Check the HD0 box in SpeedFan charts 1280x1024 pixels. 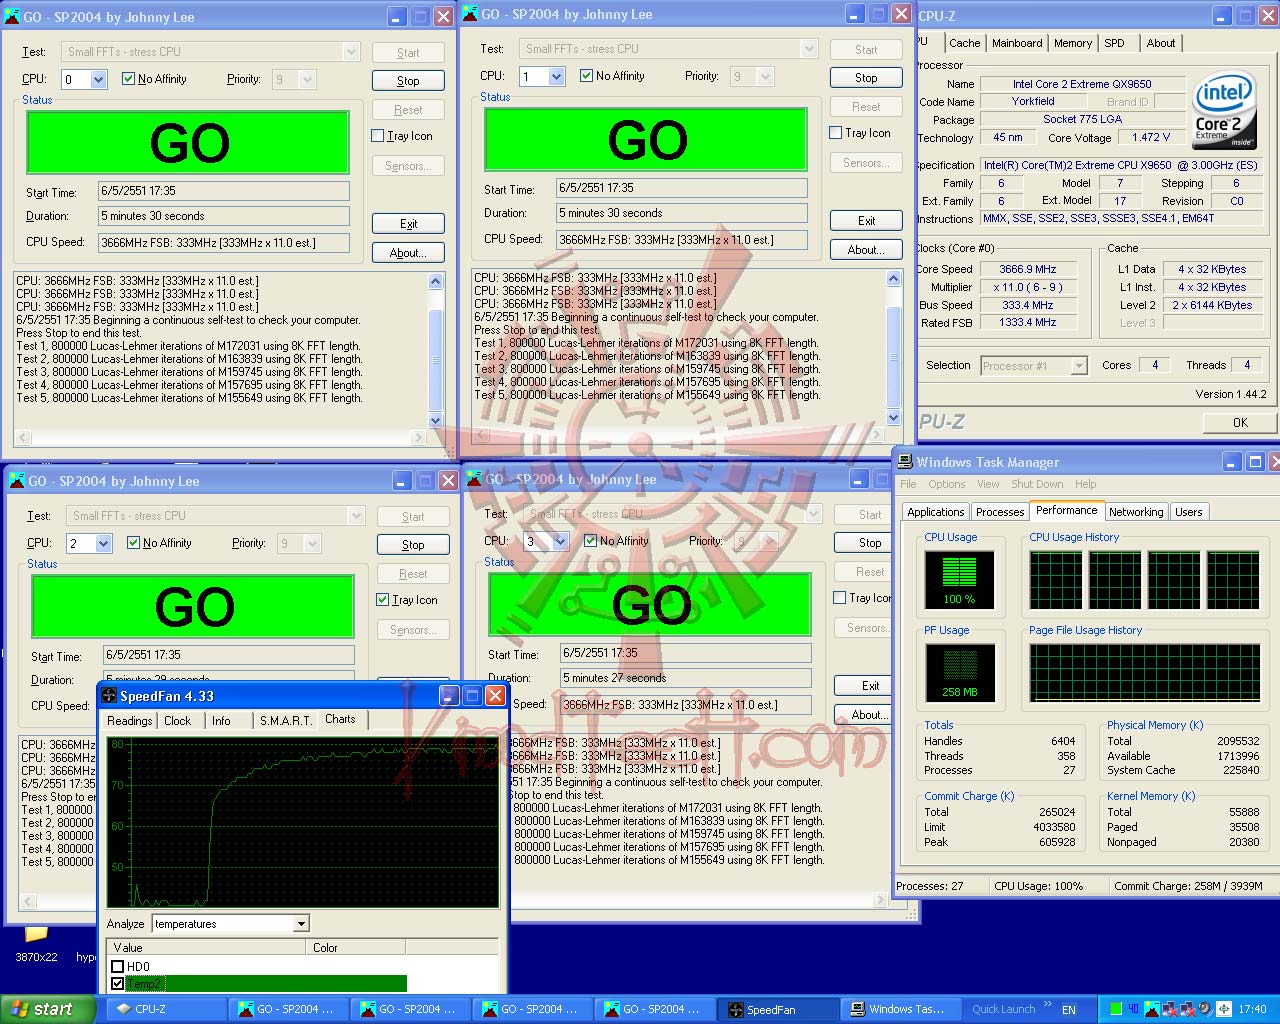(x=118, y=966)
